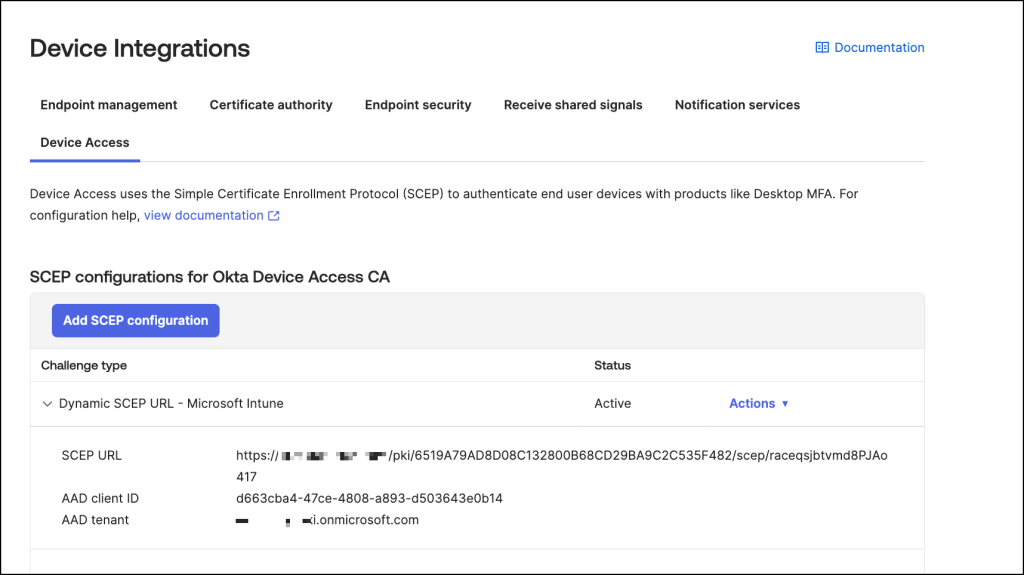Go to the Receive shared signals tab
The image size is (1024, 575).
tap(573, 105)
